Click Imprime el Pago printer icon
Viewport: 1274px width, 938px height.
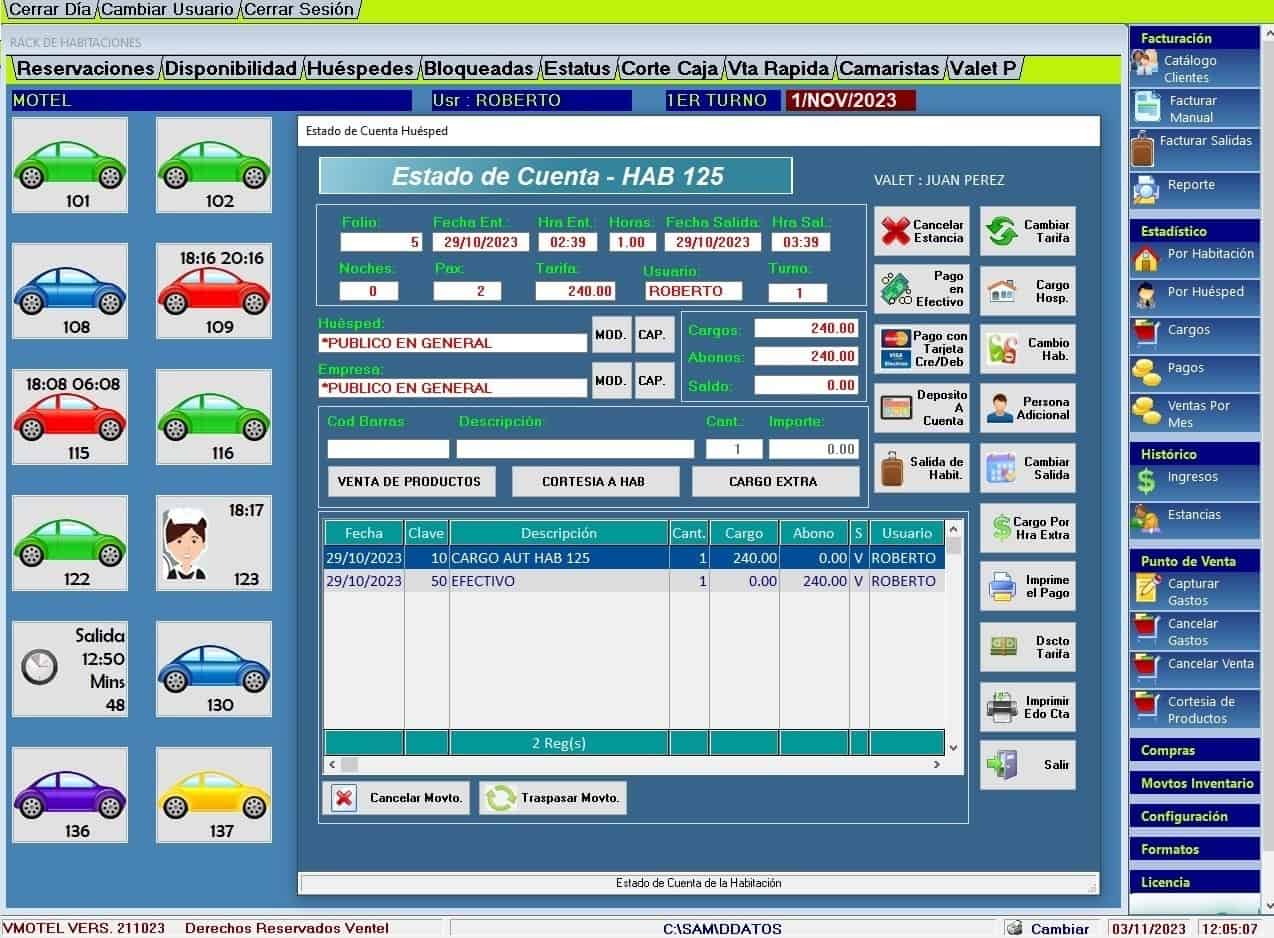tap(1002, 587)
